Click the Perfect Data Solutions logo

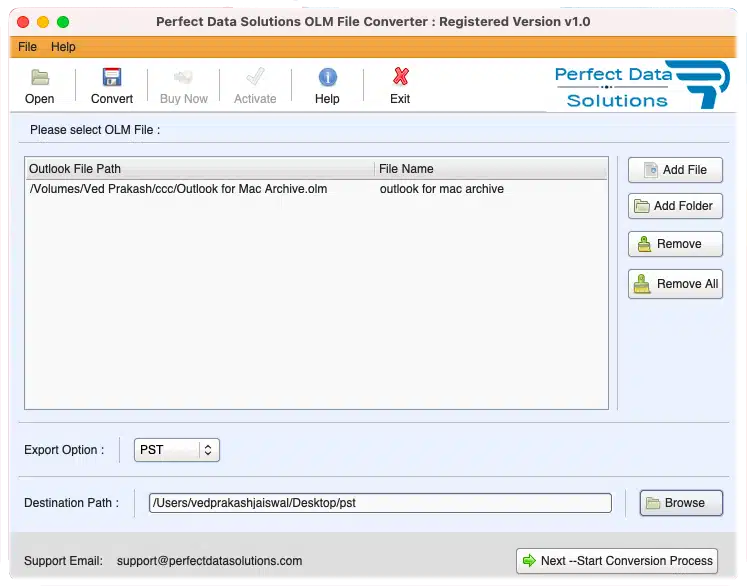point(641,85)
